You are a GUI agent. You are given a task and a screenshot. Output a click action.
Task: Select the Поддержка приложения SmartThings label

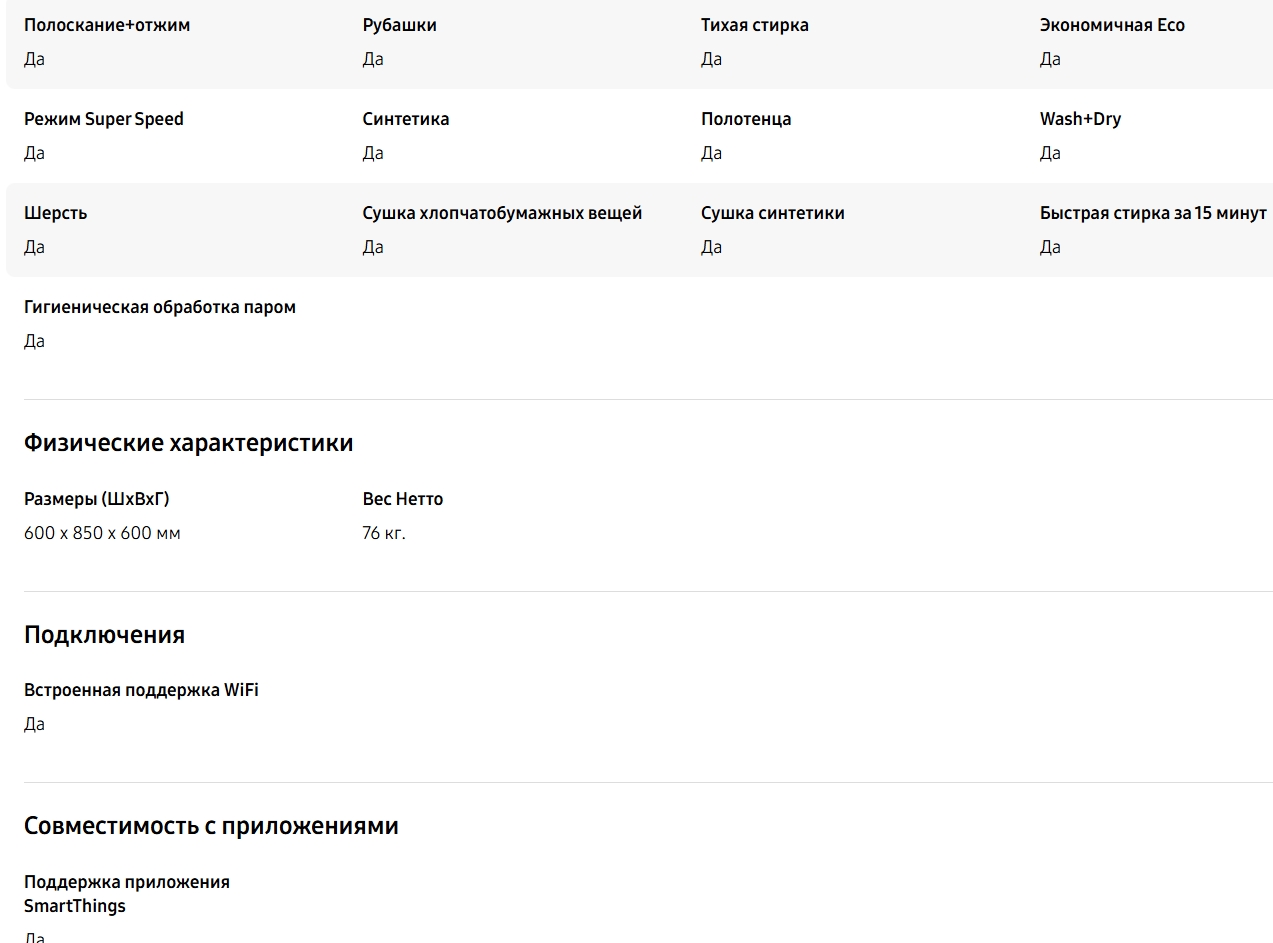click(x=127, y=894)
